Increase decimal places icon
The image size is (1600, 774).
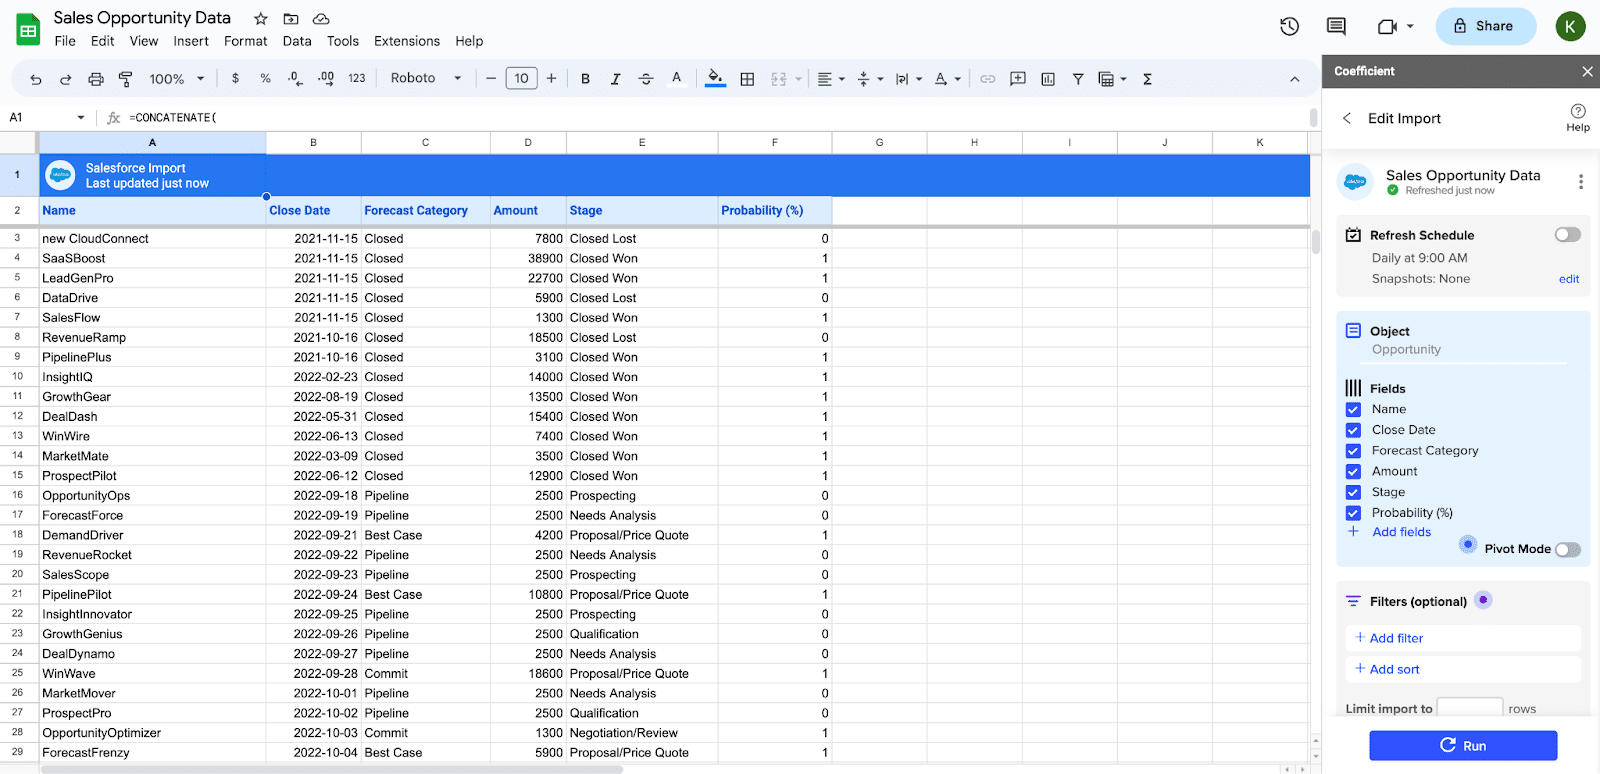326,78
